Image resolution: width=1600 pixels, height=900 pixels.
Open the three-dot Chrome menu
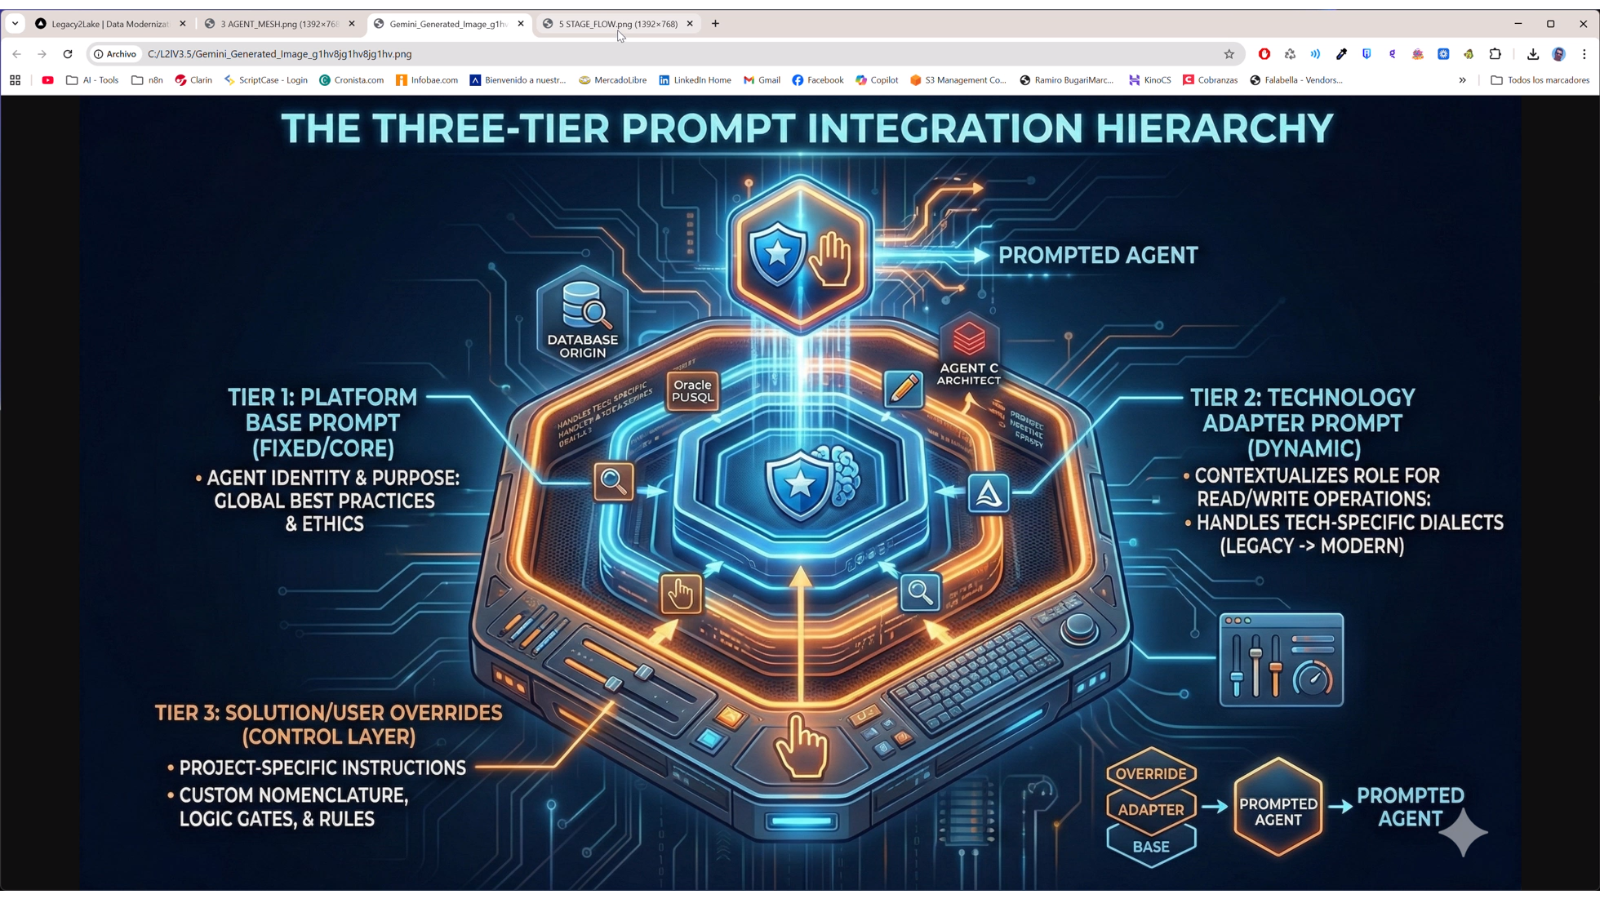[1585, 54]
